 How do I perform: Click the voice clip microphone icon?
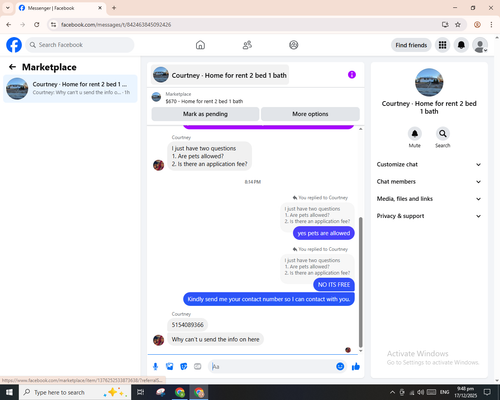point(155,367)
